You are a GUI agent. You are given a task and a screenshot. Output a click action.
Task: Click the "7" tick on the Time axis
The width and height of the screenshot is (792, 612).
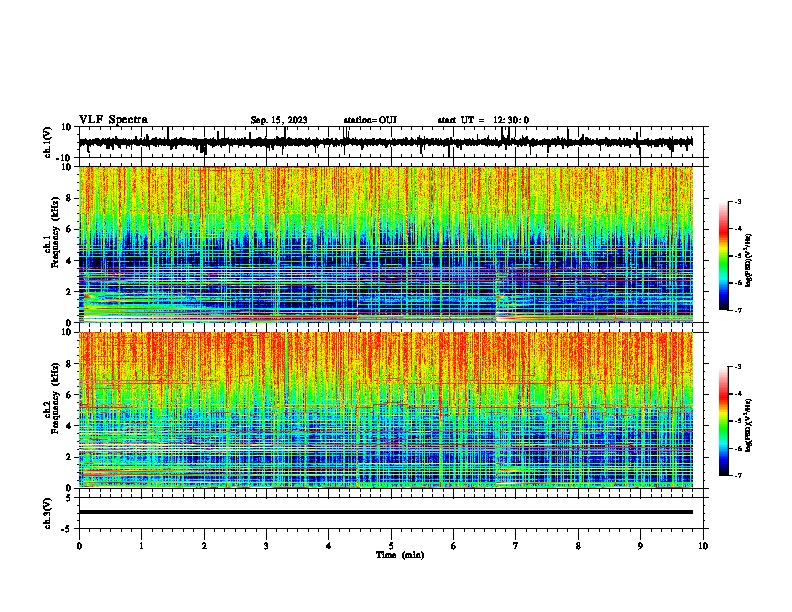pyautogui.click(x=516, y=546)
